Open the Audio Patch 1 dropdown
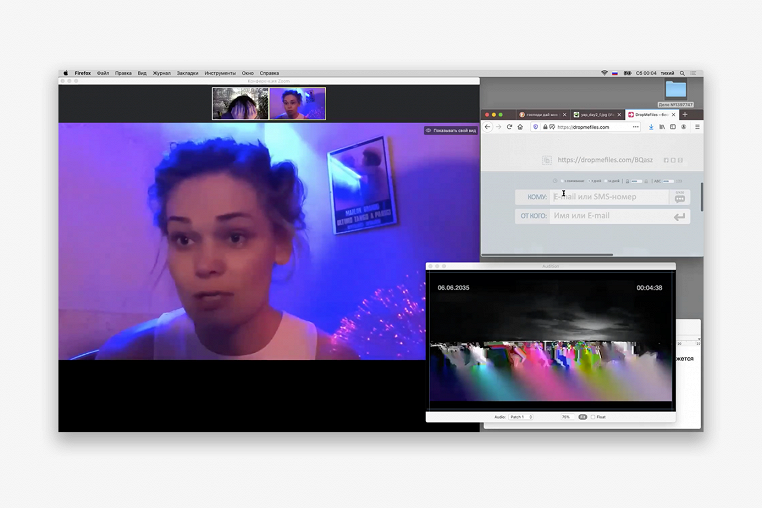The image size is (762, 508). (x=520, y=417)
